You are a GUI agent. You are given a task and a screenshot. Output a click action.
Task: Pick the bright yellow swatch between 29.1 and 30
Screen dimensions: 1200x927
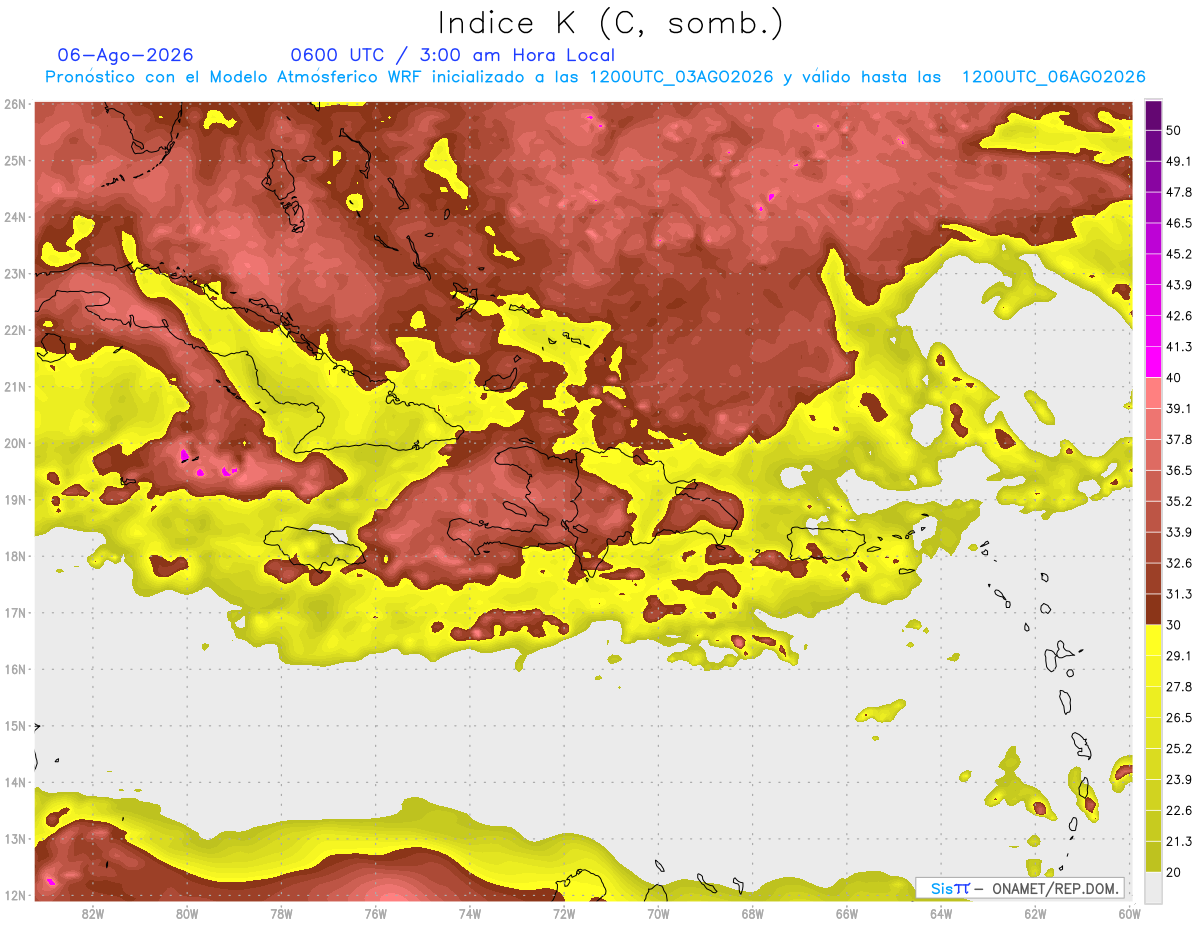click(1153, 640)
